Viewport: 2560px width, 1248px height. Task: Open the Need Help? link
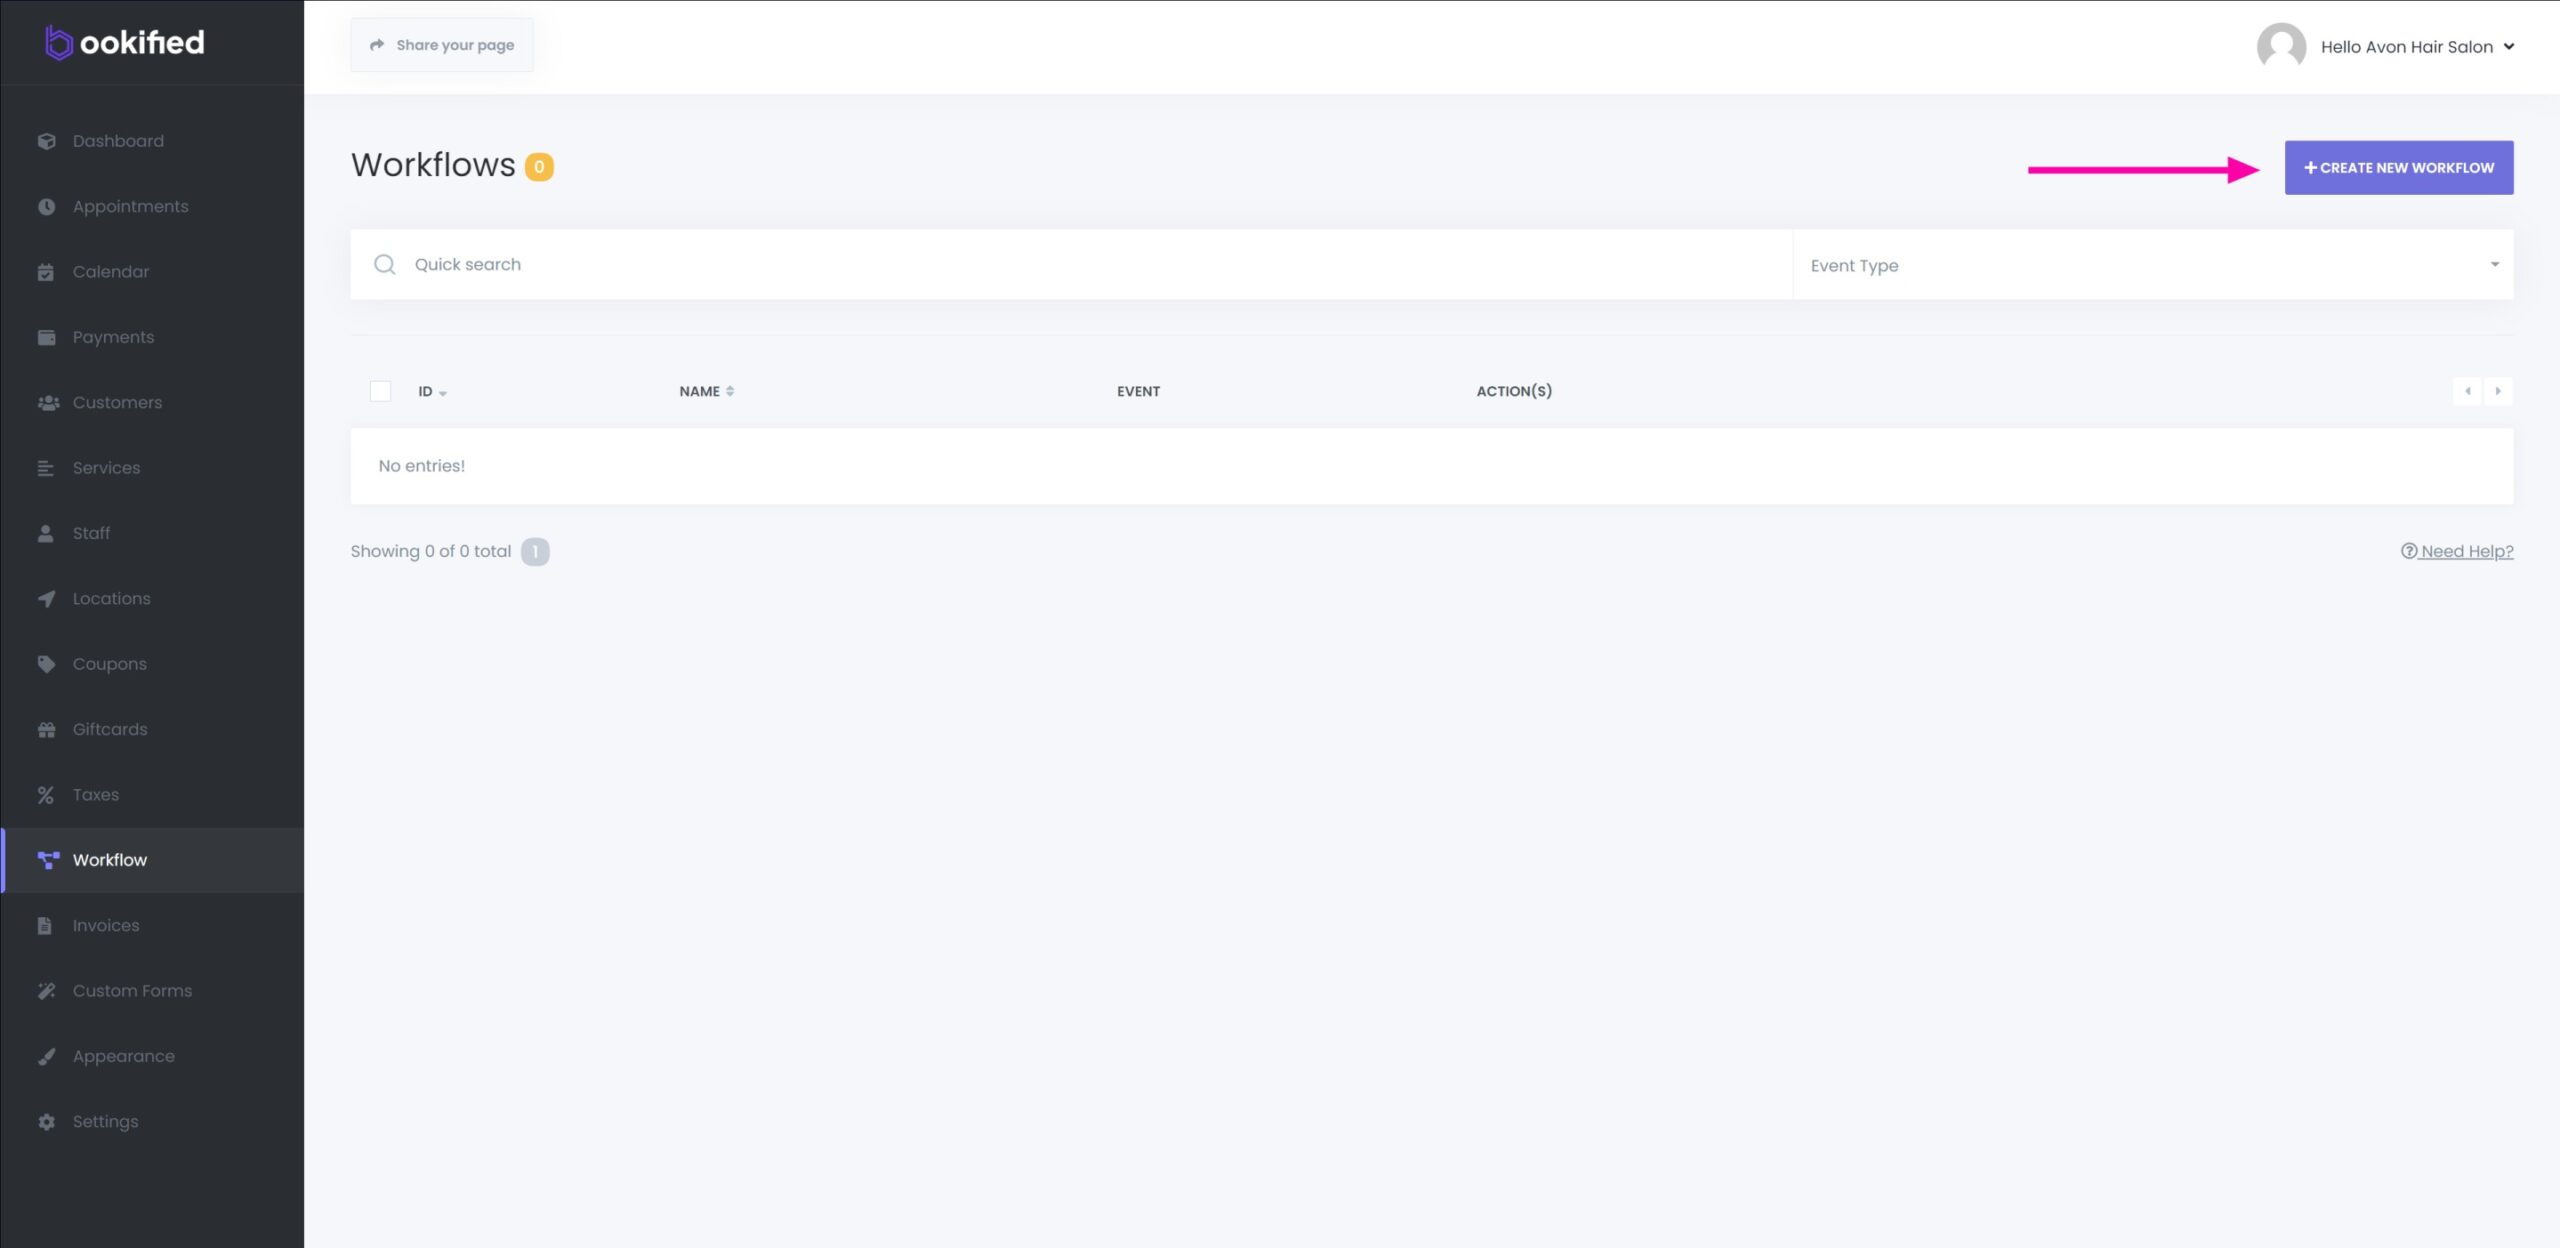pos(2457,551)
